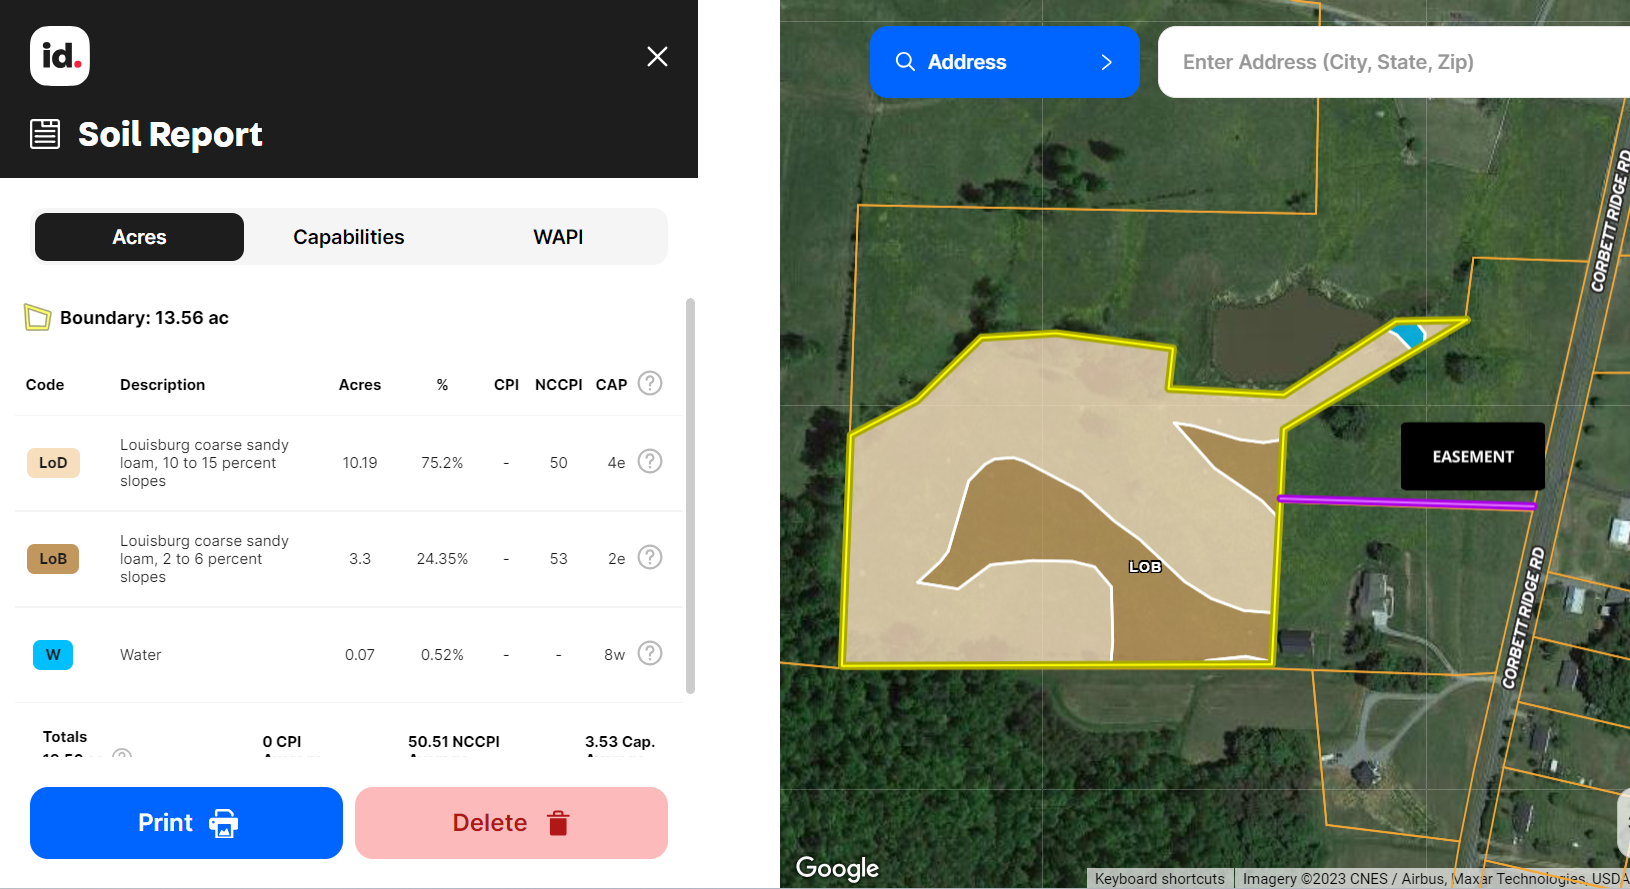
Task: Open the WAPI tab
Action: pyautogui.click(x=558, y=237)
